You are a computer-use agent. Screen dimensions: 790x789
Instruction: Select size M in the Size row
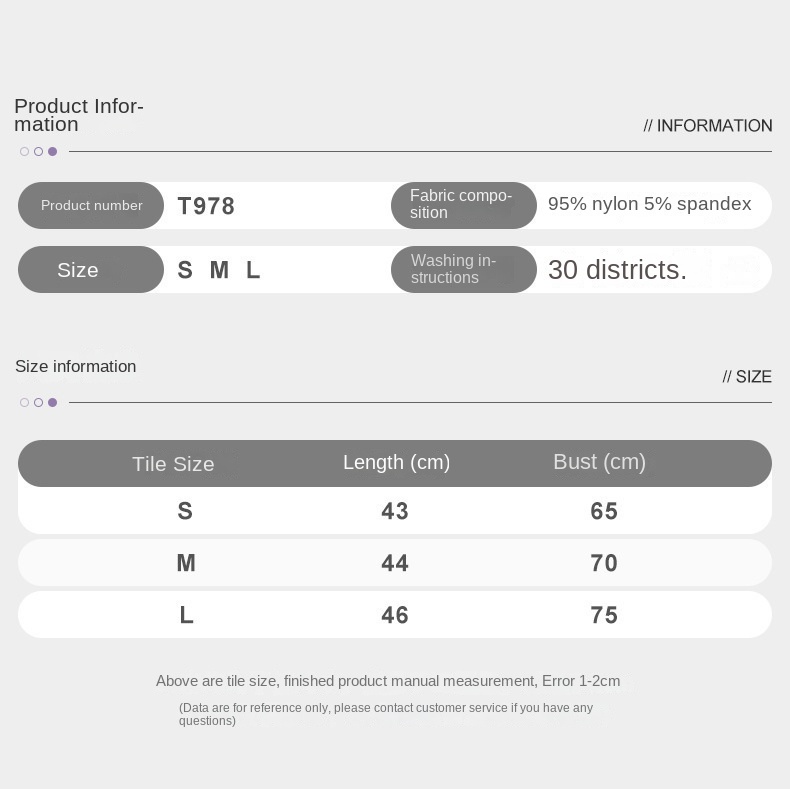coord(219,270)
